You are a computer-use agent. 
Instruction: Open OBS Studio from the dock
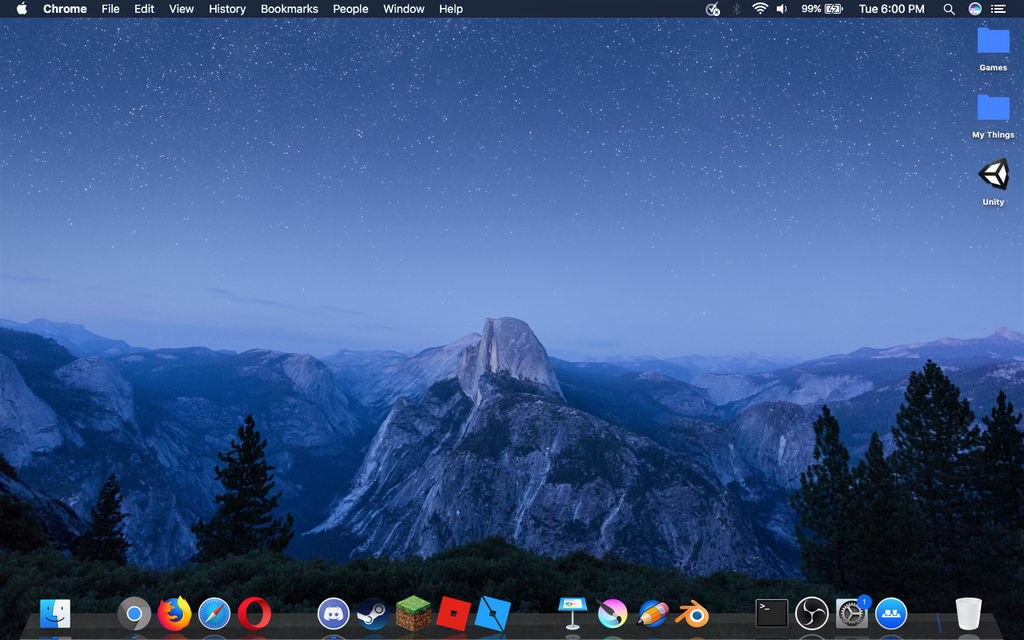tap(811, 613)
